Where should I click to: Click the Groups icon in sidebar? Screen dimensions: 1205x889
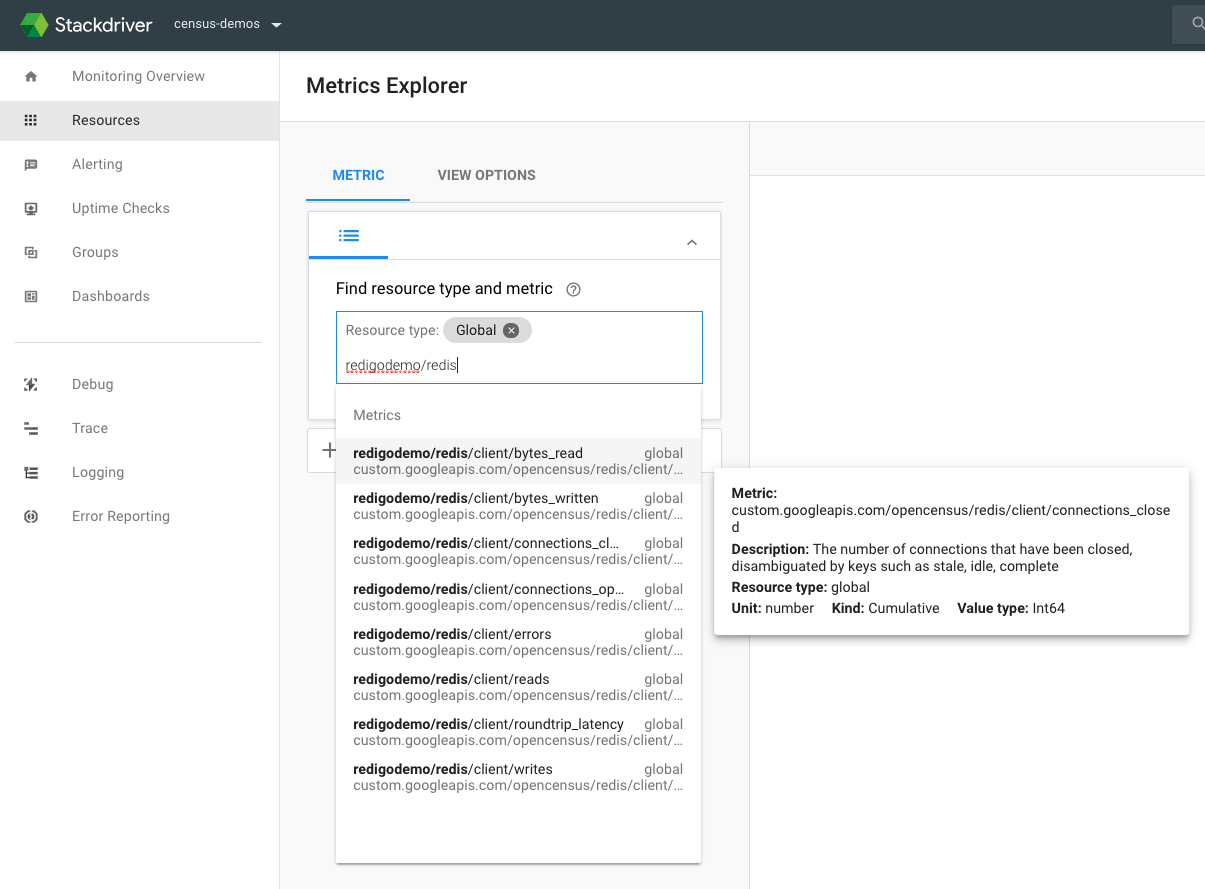coord(31,252)
